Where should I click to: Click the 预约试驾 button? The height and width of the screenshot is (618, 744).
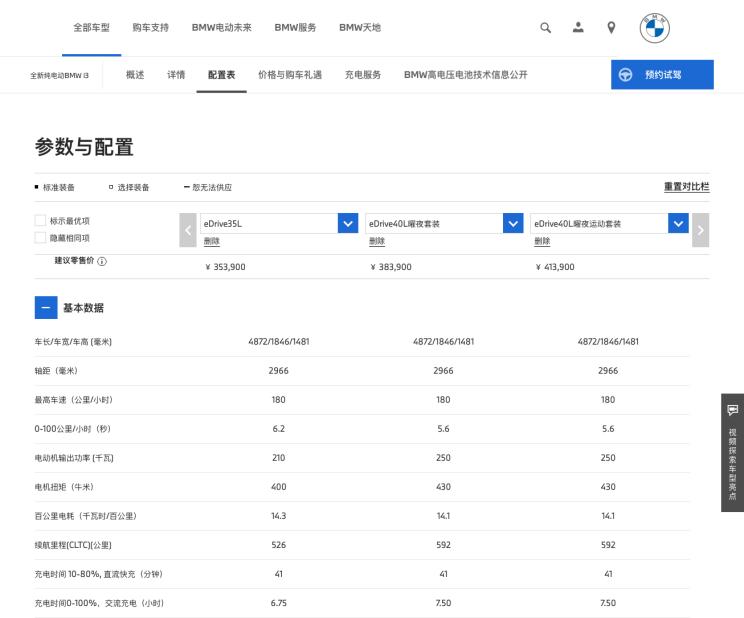[x=662, y=75]
